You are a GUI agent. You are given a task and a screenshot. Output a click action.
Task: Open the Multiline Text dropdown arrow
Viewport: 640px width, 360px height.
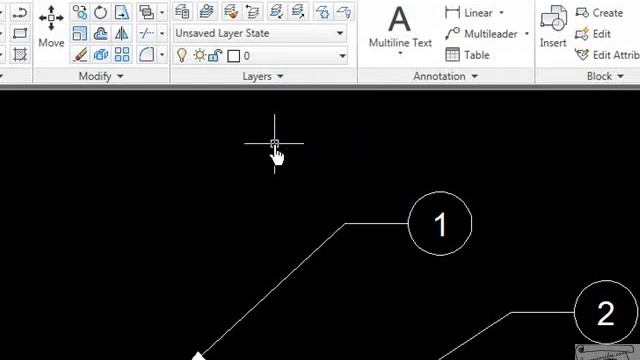400,53
